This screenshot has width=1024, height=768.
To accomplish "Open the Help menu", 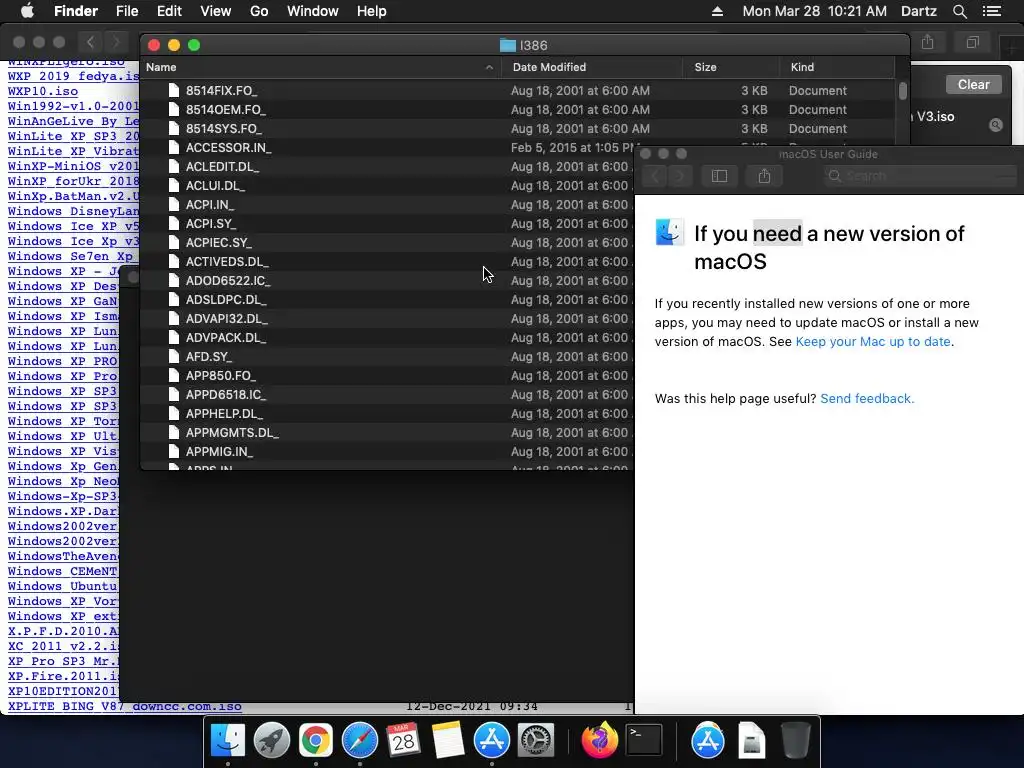I will coord(372,11).
